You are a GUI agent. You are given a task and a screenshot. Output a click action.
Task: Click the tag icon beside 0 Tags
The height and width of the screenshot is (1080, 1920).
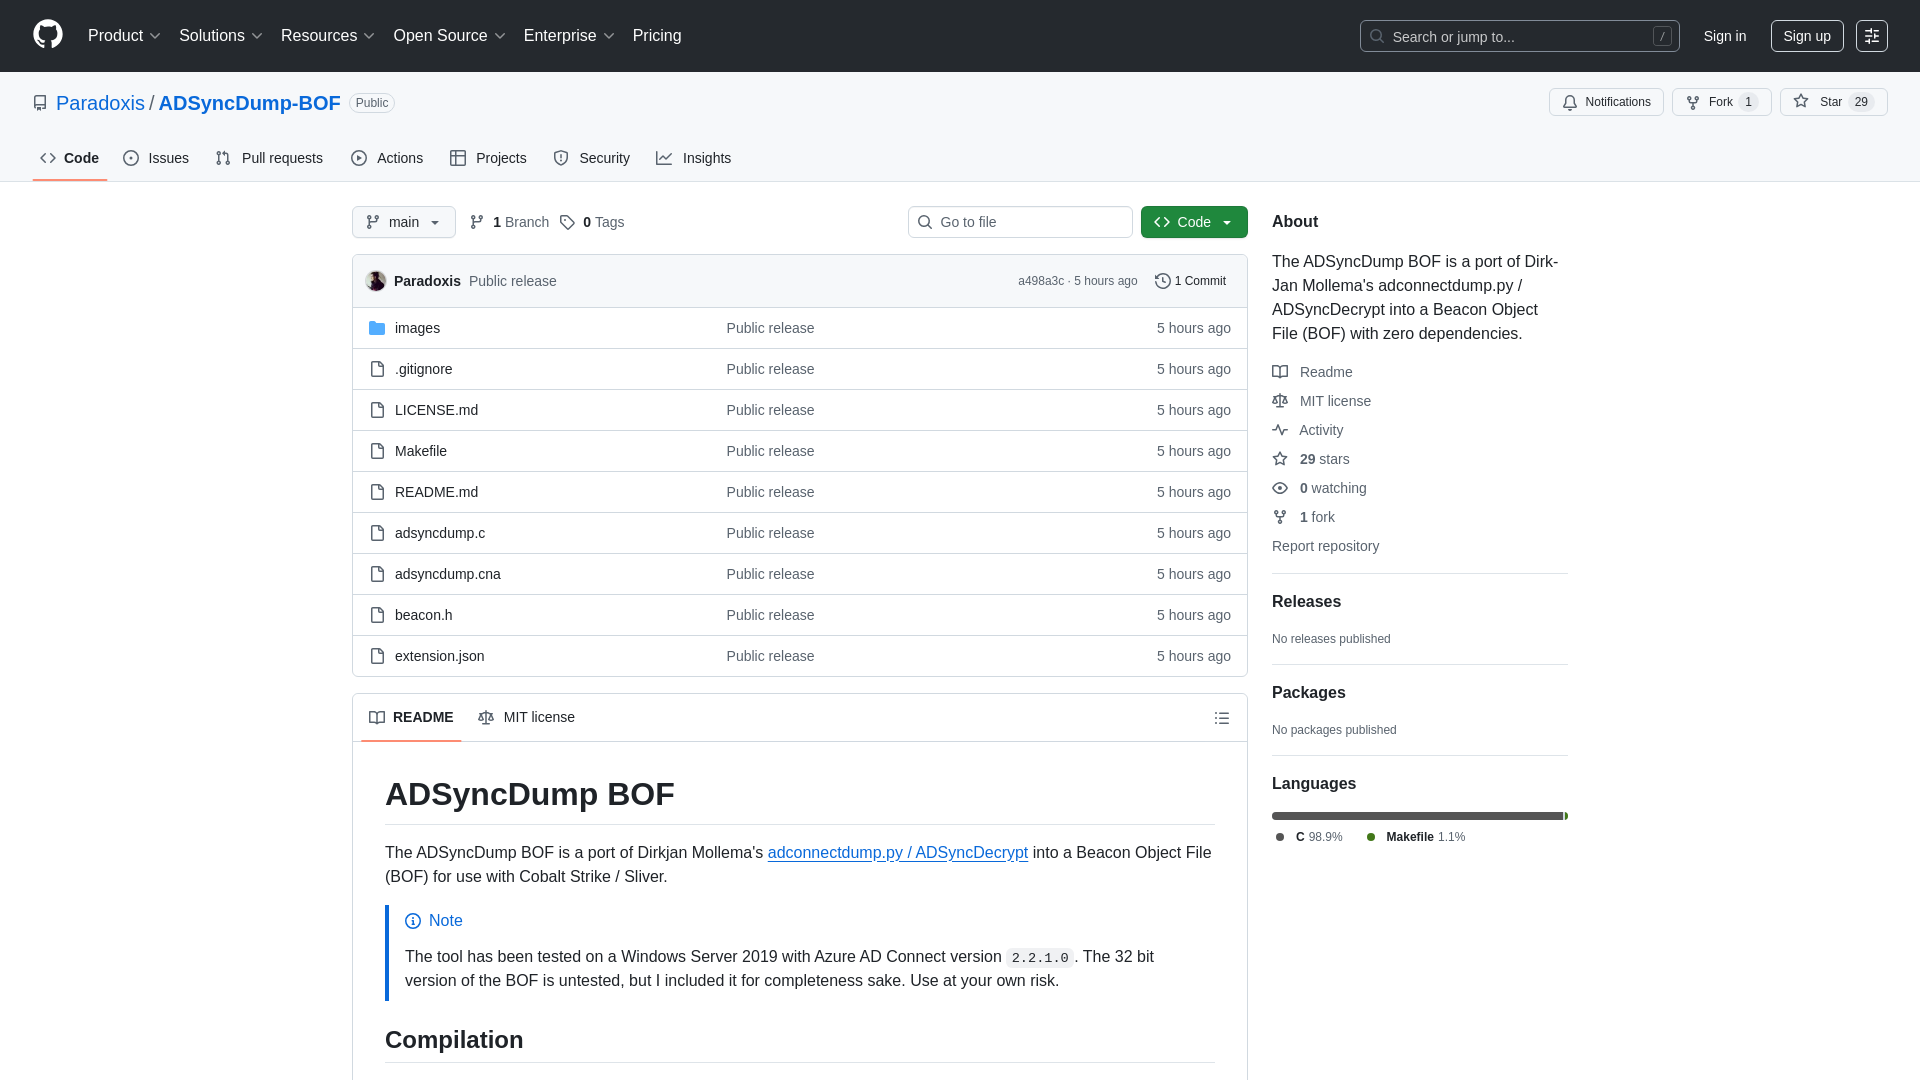tap(567, 222)
